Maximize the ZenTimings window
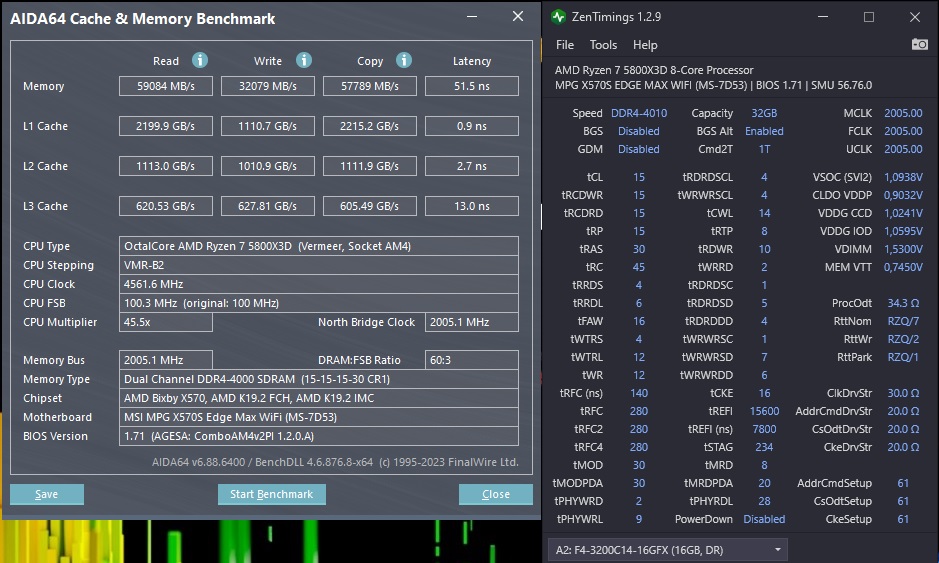Image resolution: width=939 pixels, height=563 pixels. [869, 17]
